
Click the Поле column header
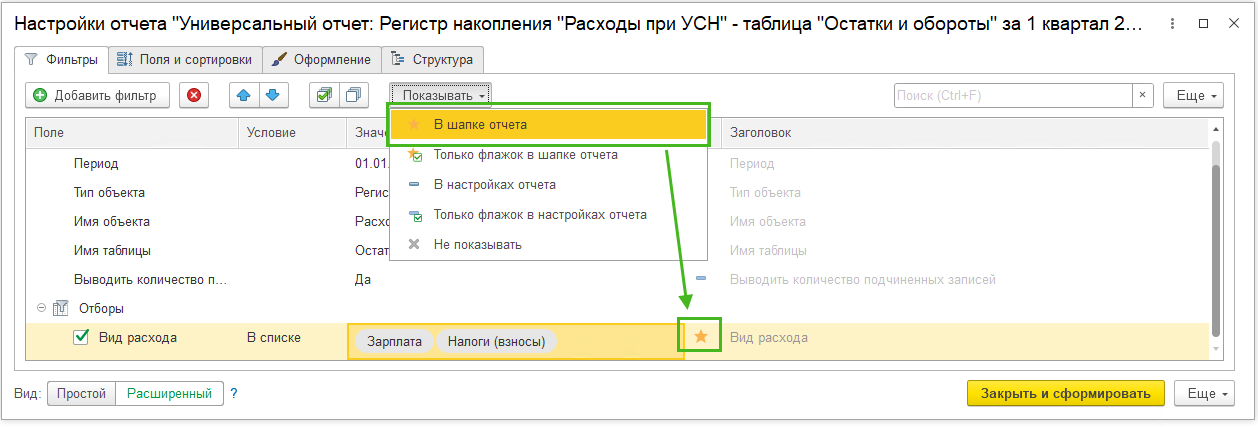click(132, 132)
